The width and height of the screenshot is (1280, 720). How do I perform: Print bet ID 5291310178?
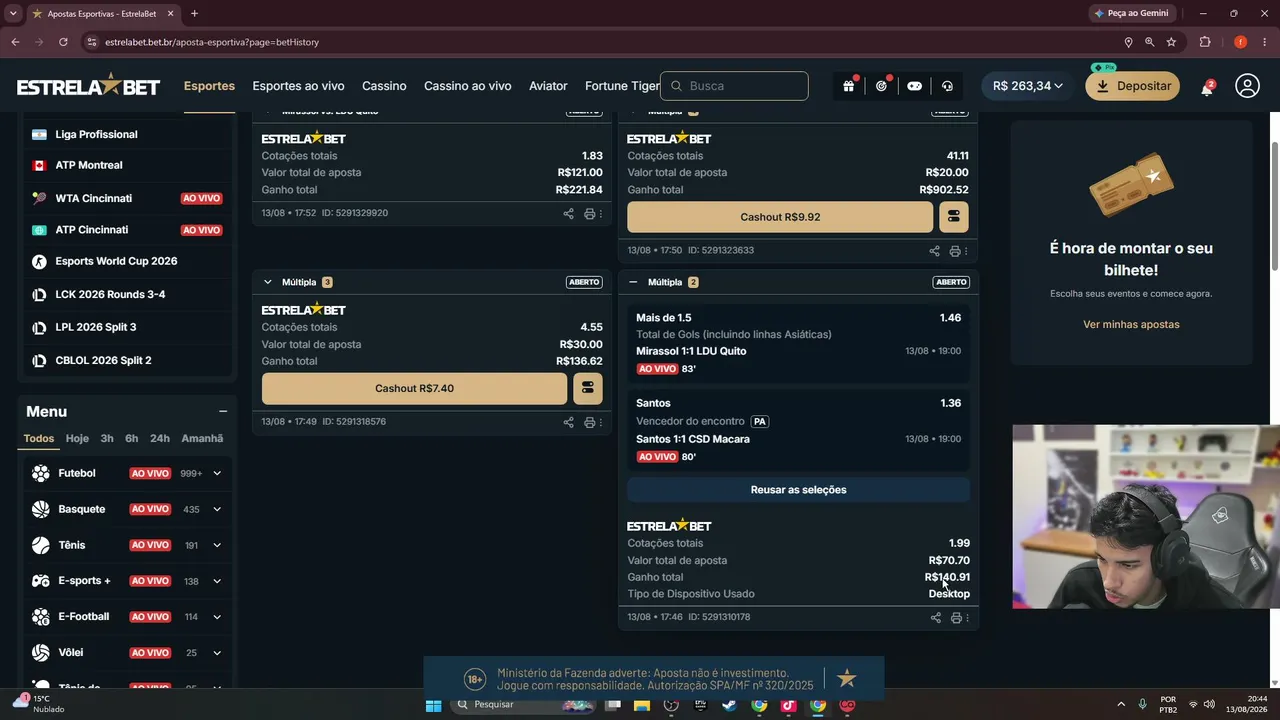(956, 618)
